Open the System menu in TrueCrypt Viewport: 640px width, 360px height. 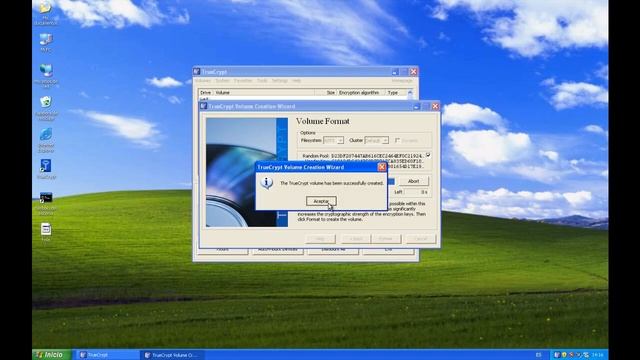pos(222,81)
